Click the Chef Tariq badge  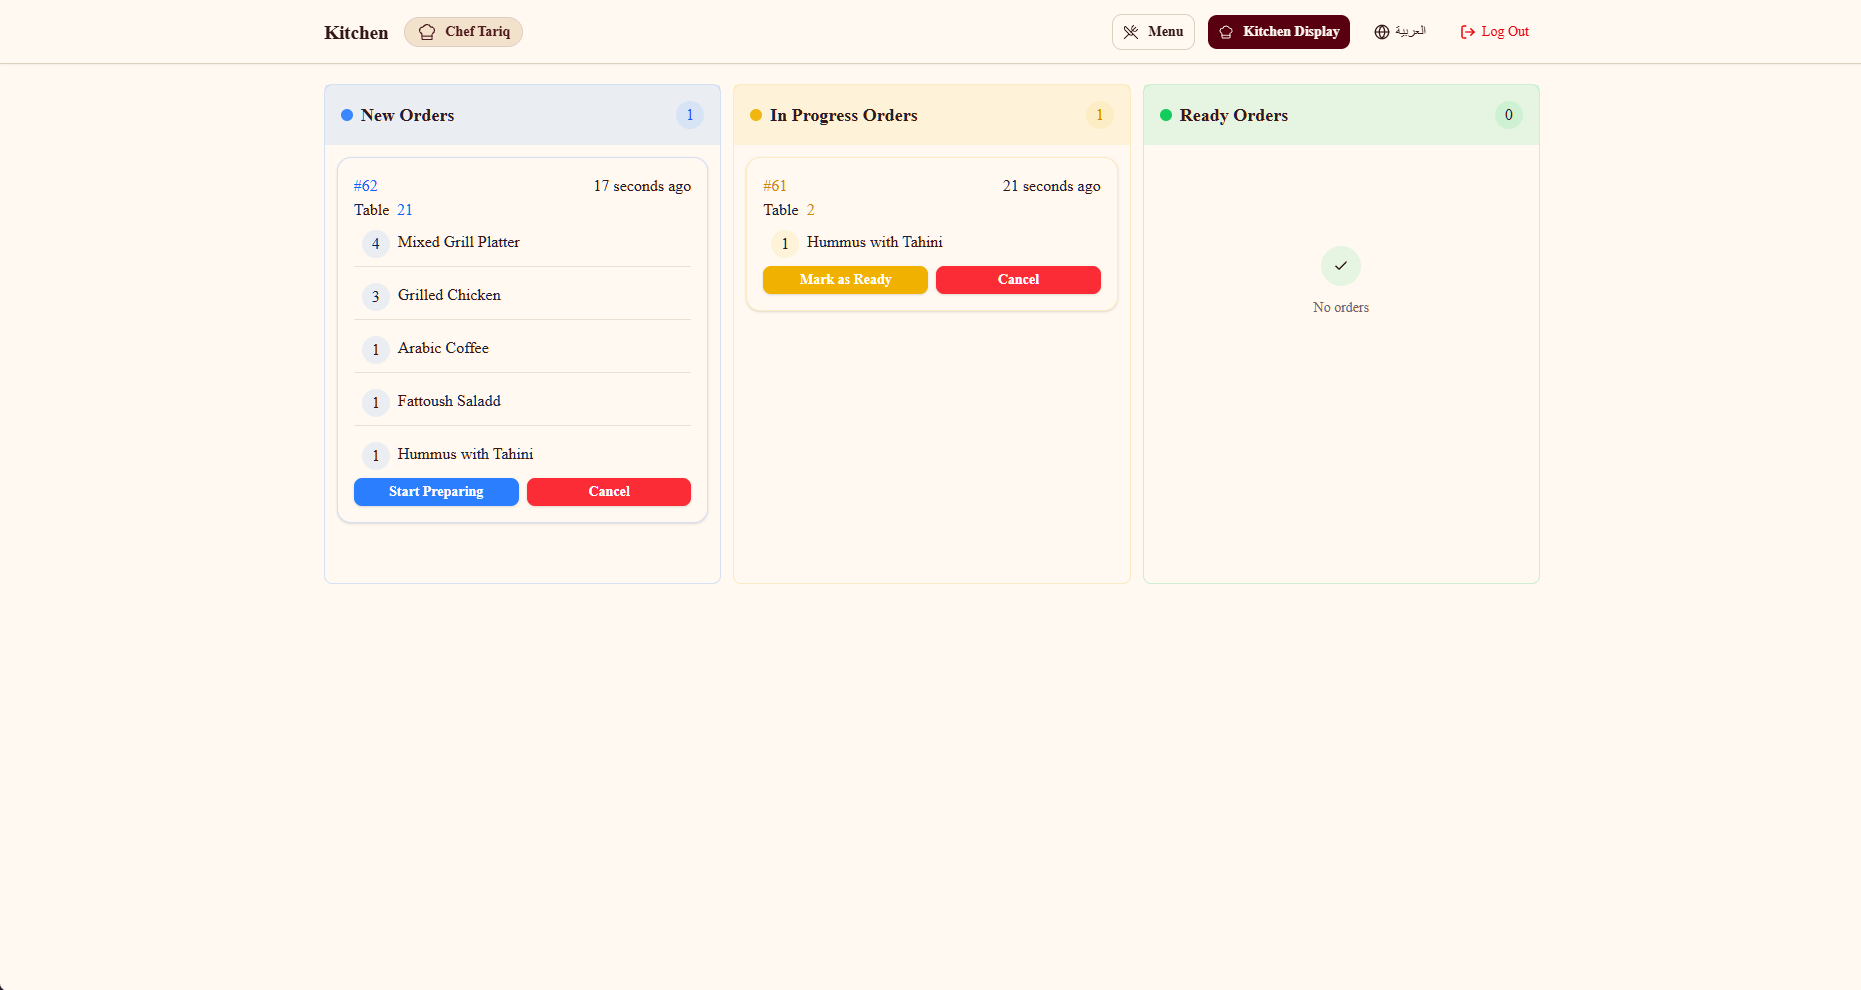463,32
